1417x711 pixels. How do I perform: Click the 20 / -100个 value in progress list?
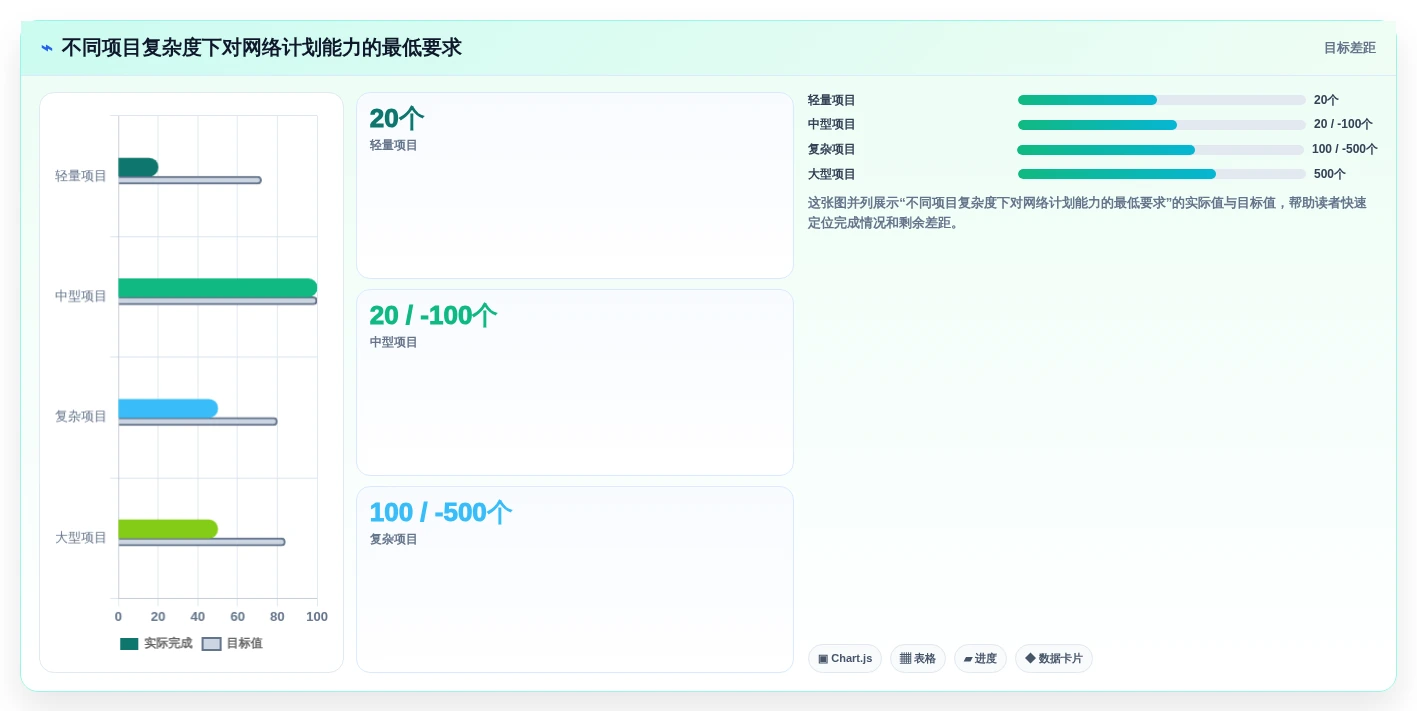(1343, 125)
